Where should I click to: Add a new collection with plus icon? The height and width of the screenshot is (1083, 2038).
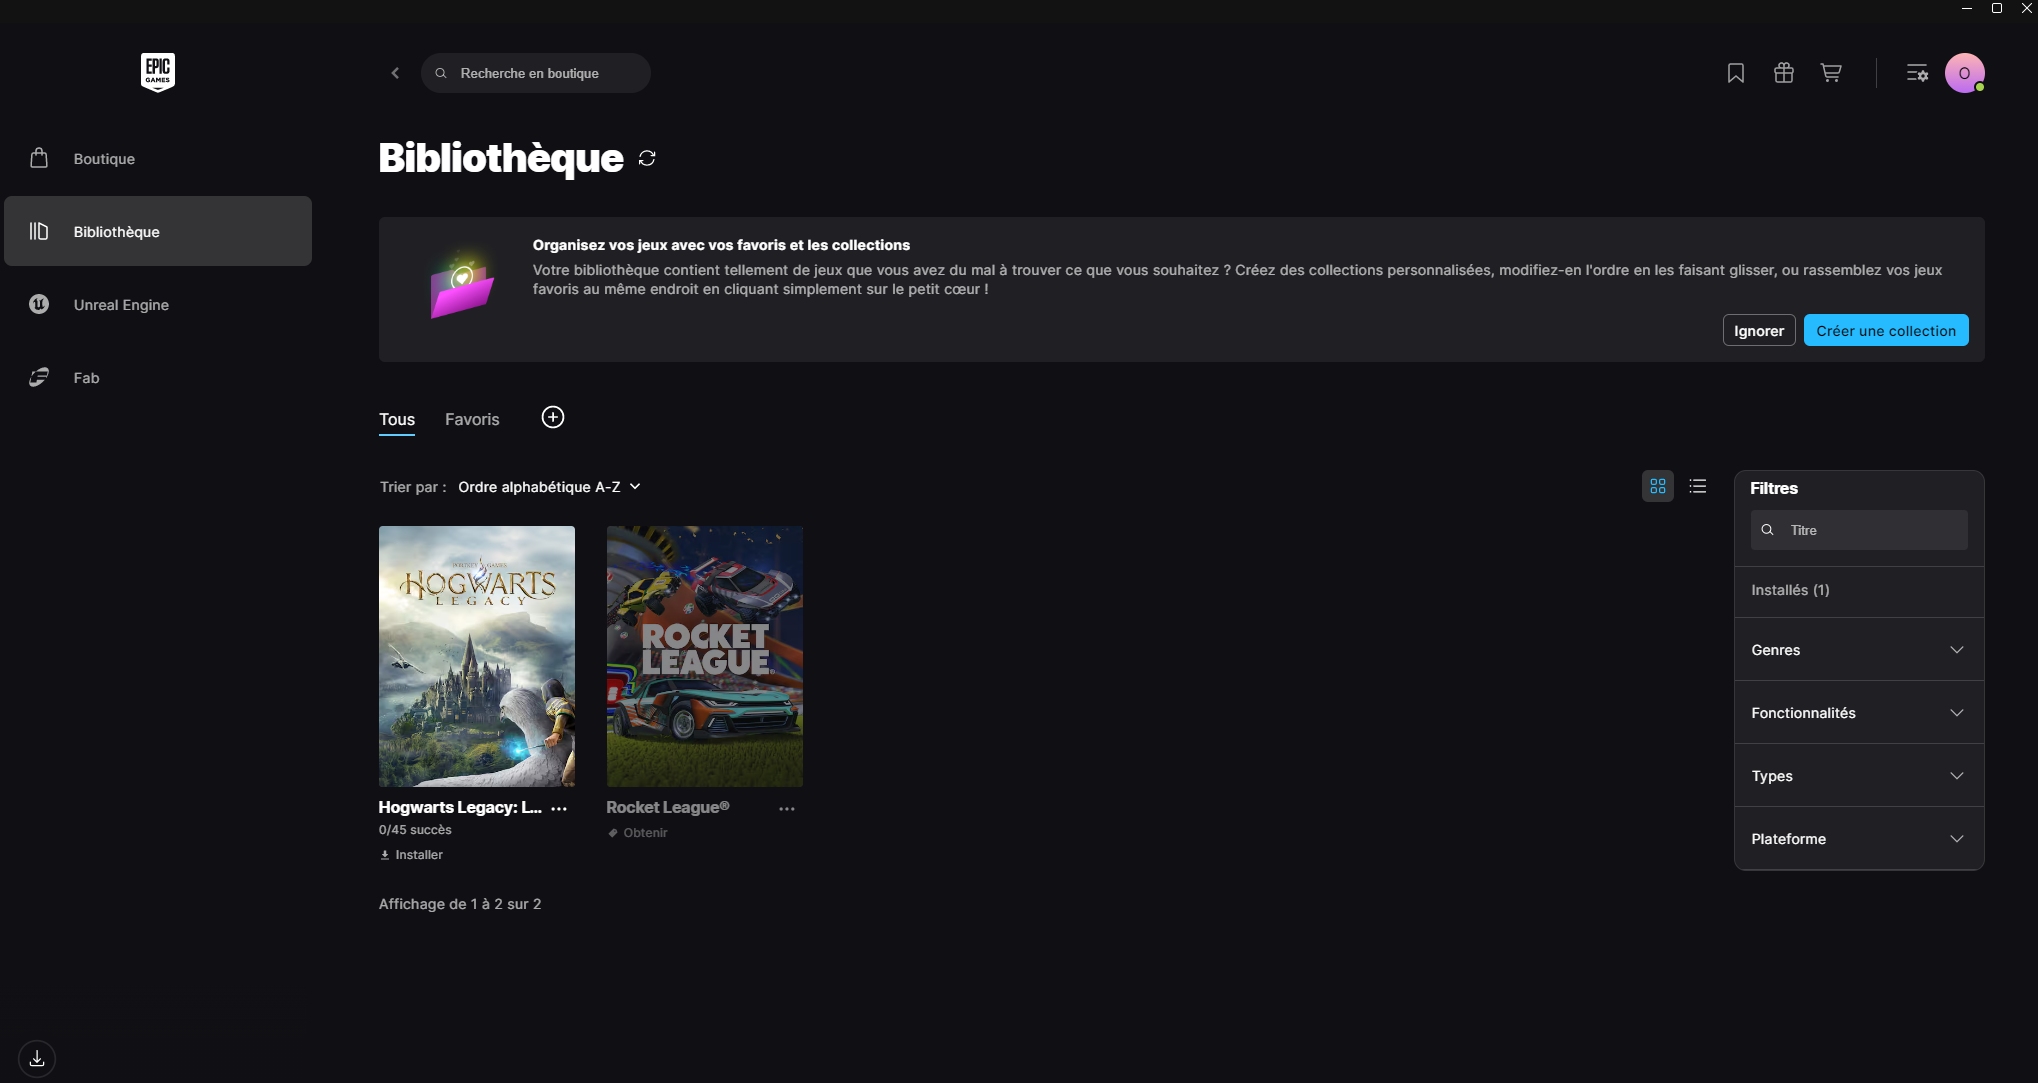(553, 417)
